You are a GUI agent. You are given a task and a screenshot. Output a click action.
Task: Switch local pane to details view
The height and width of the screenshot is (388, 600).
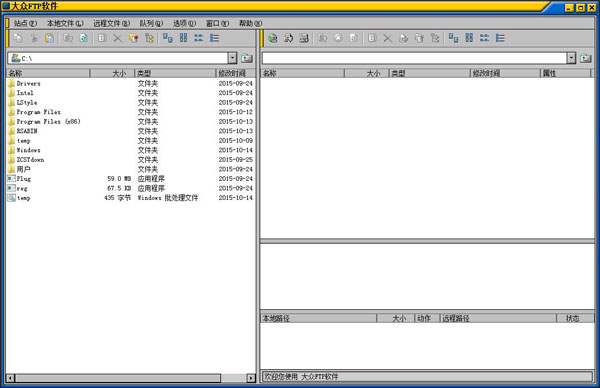click(214, 38)
